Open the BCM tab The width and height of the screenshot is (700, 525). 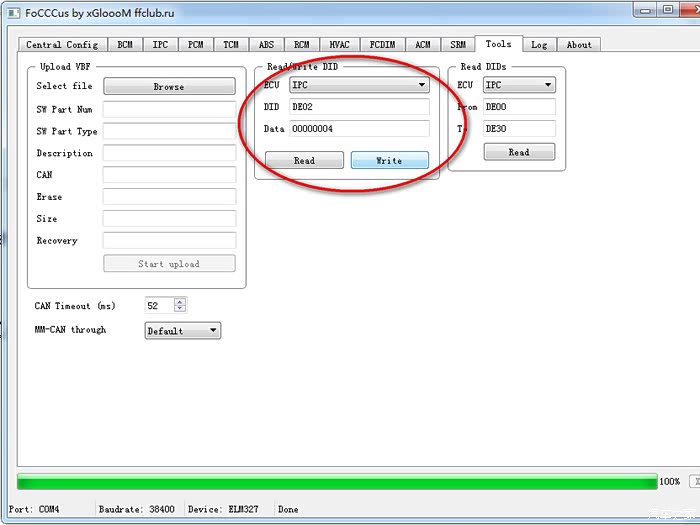click(x=124, y=45)
